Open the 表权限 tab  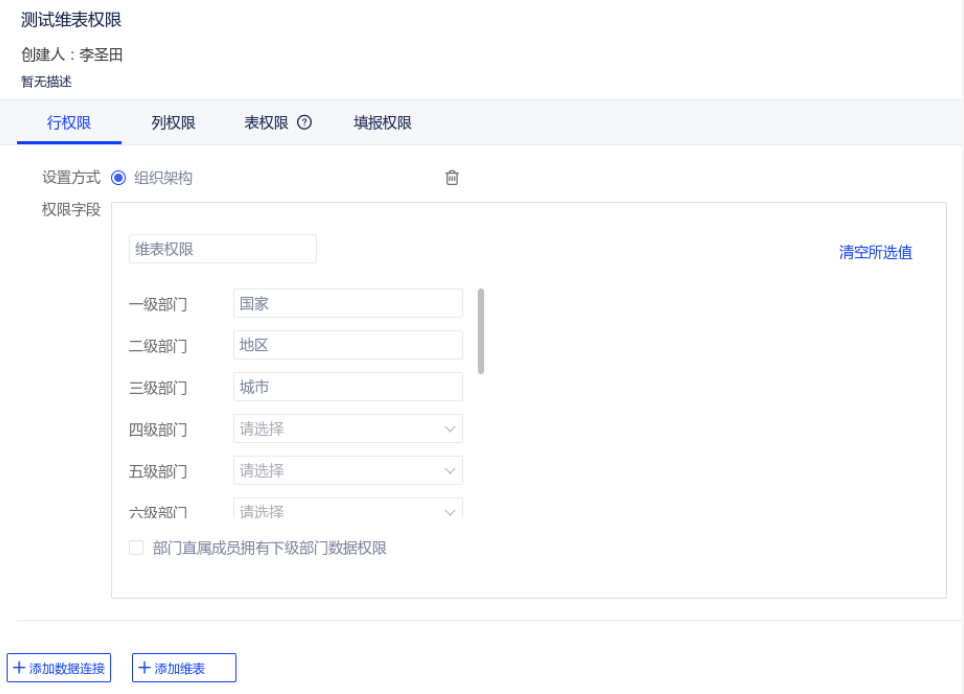click(x=266, y=123)
